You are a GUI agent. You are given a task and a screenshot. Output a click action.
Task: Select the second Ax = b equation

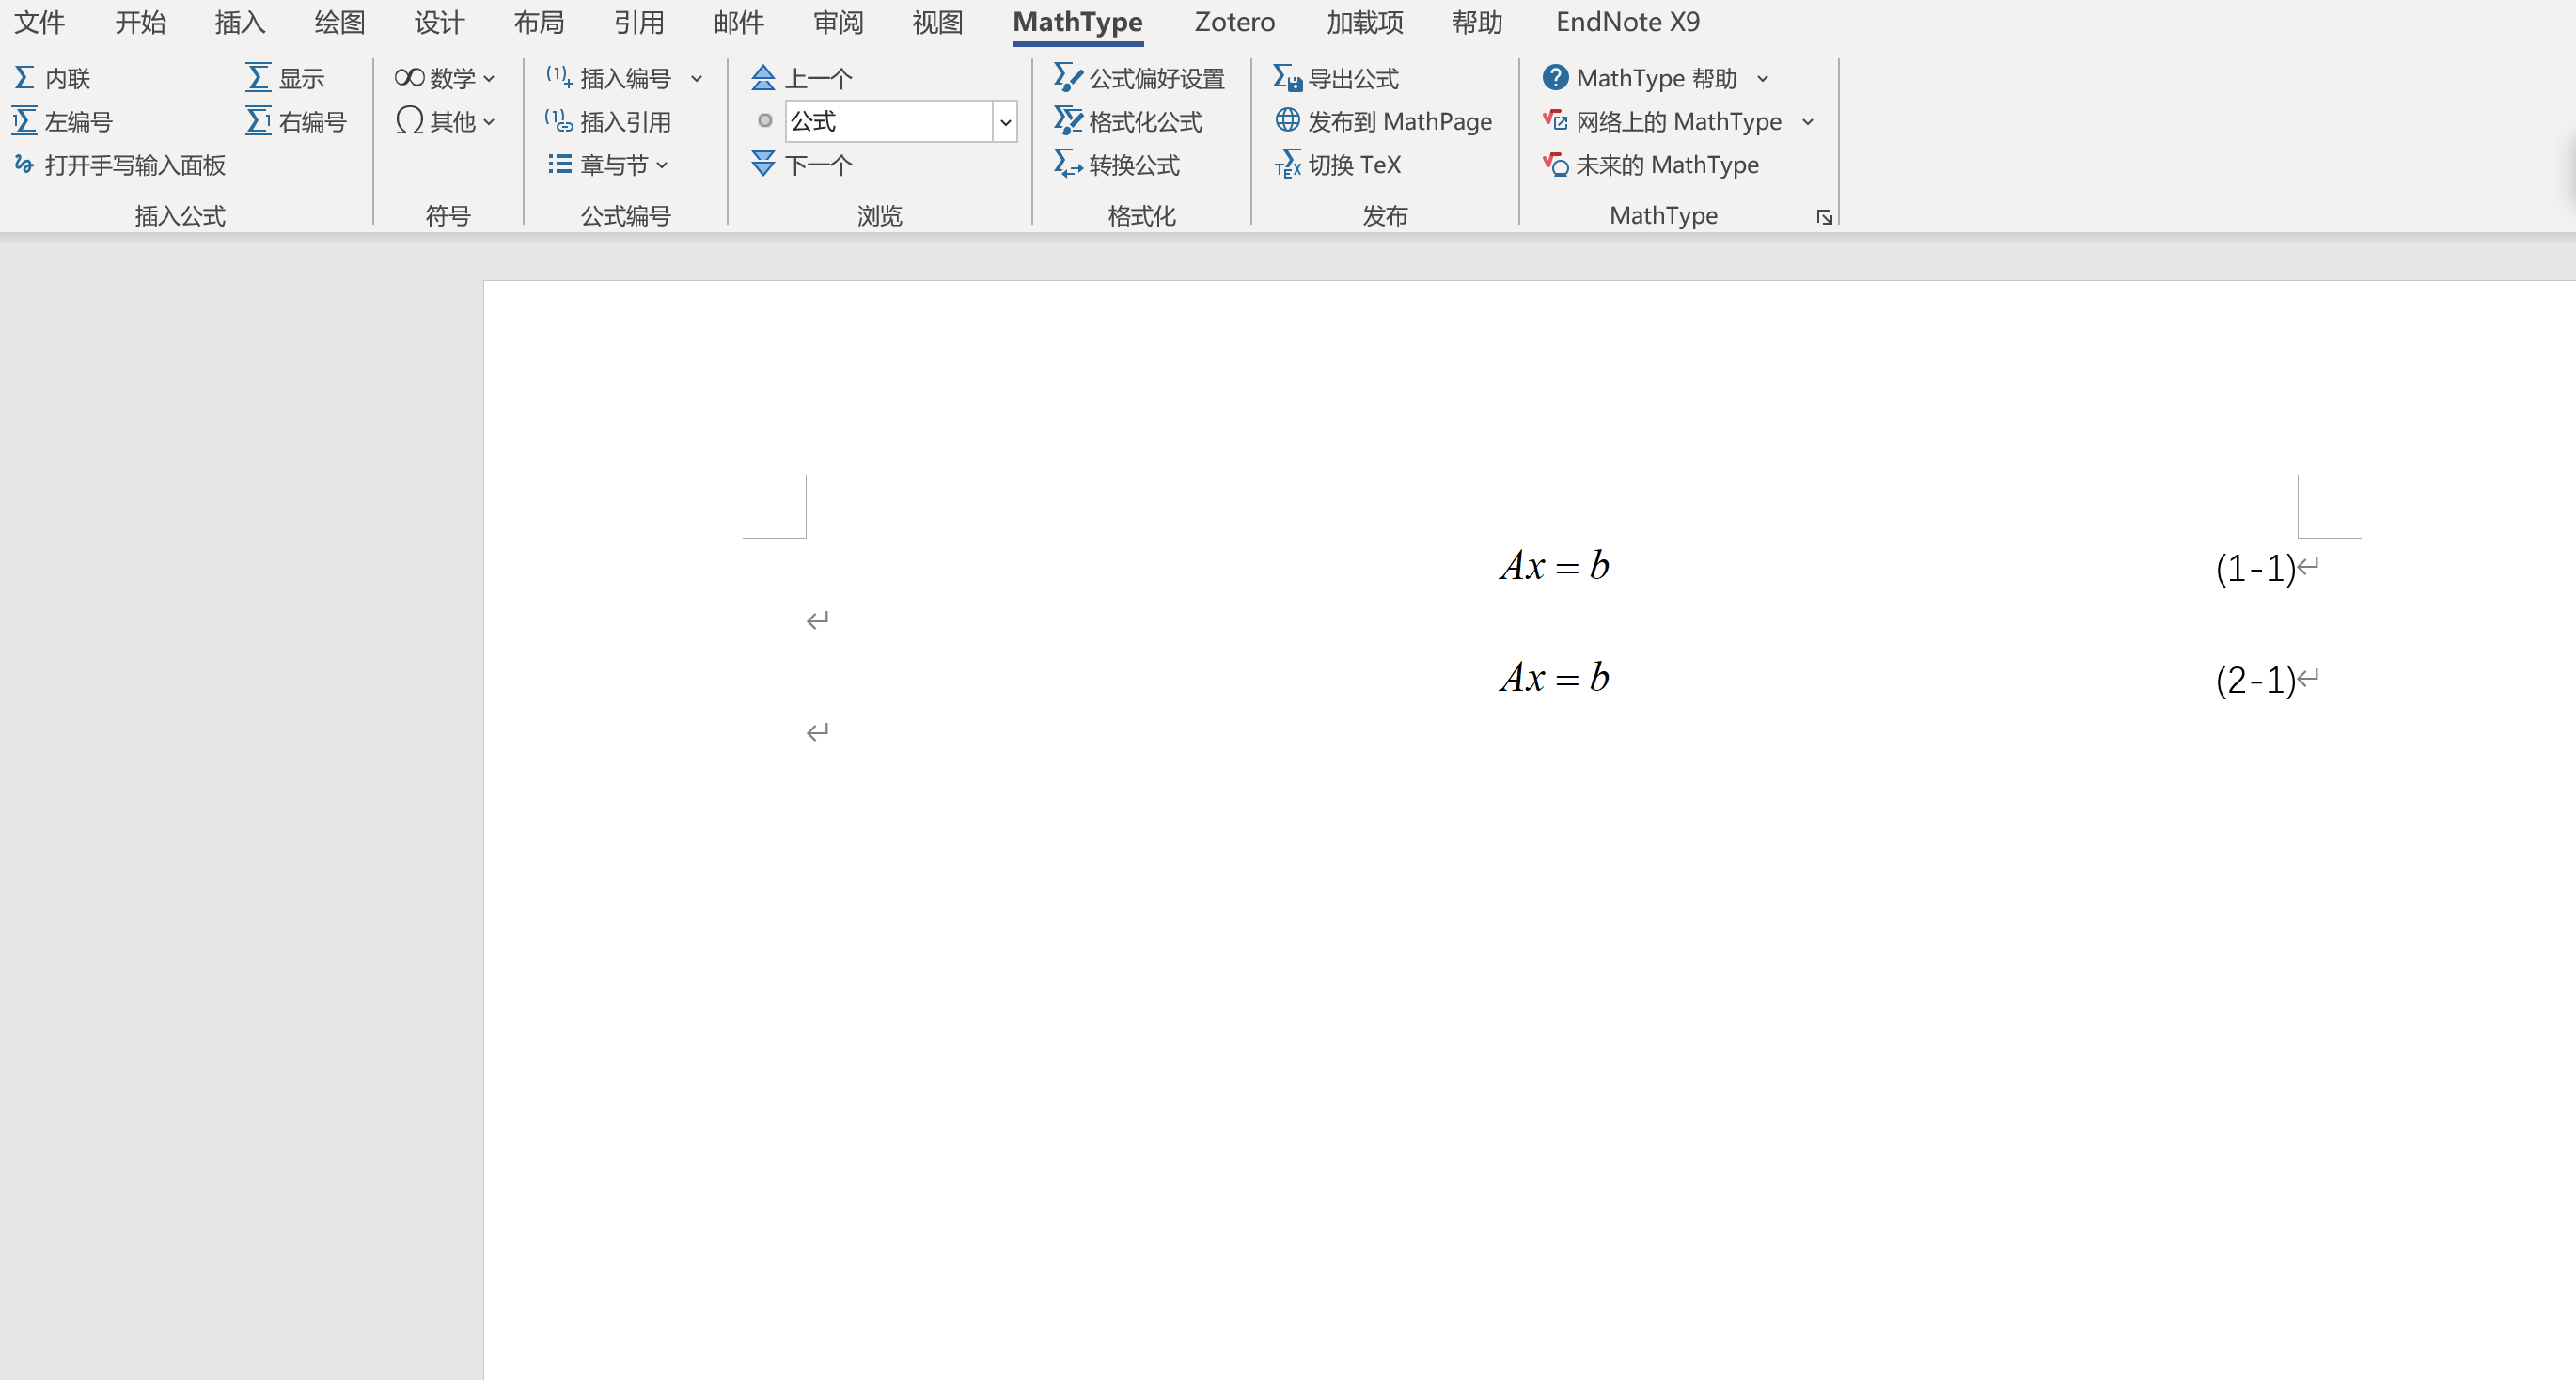(x=1554, y=678)
